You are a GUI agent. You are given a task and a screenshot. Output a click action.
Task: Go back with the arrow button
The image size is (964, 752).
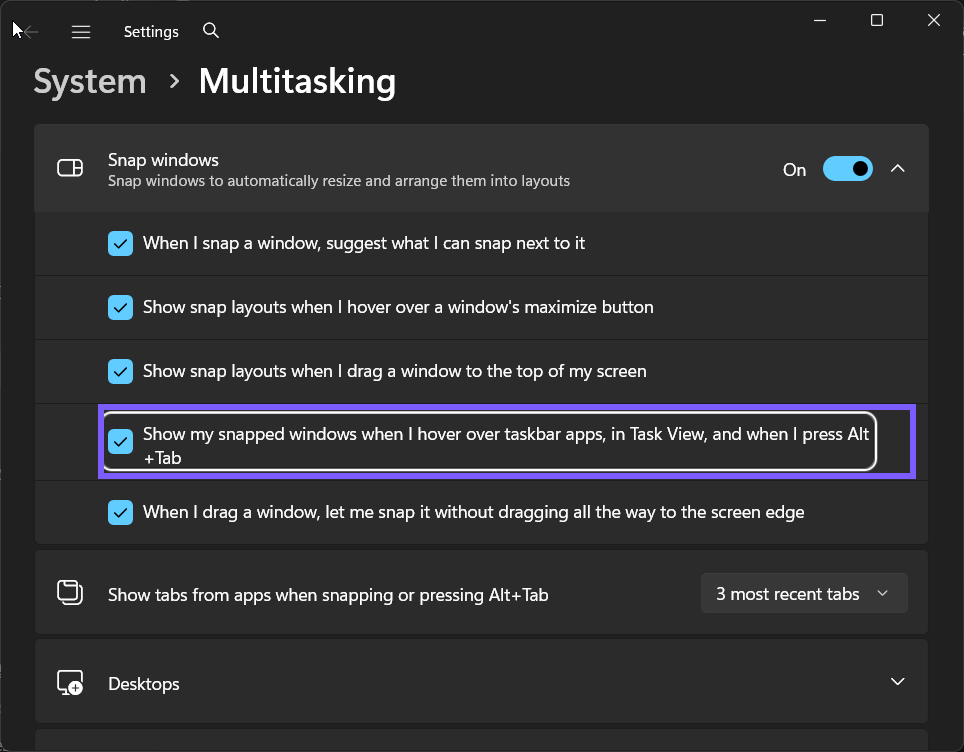30,31
